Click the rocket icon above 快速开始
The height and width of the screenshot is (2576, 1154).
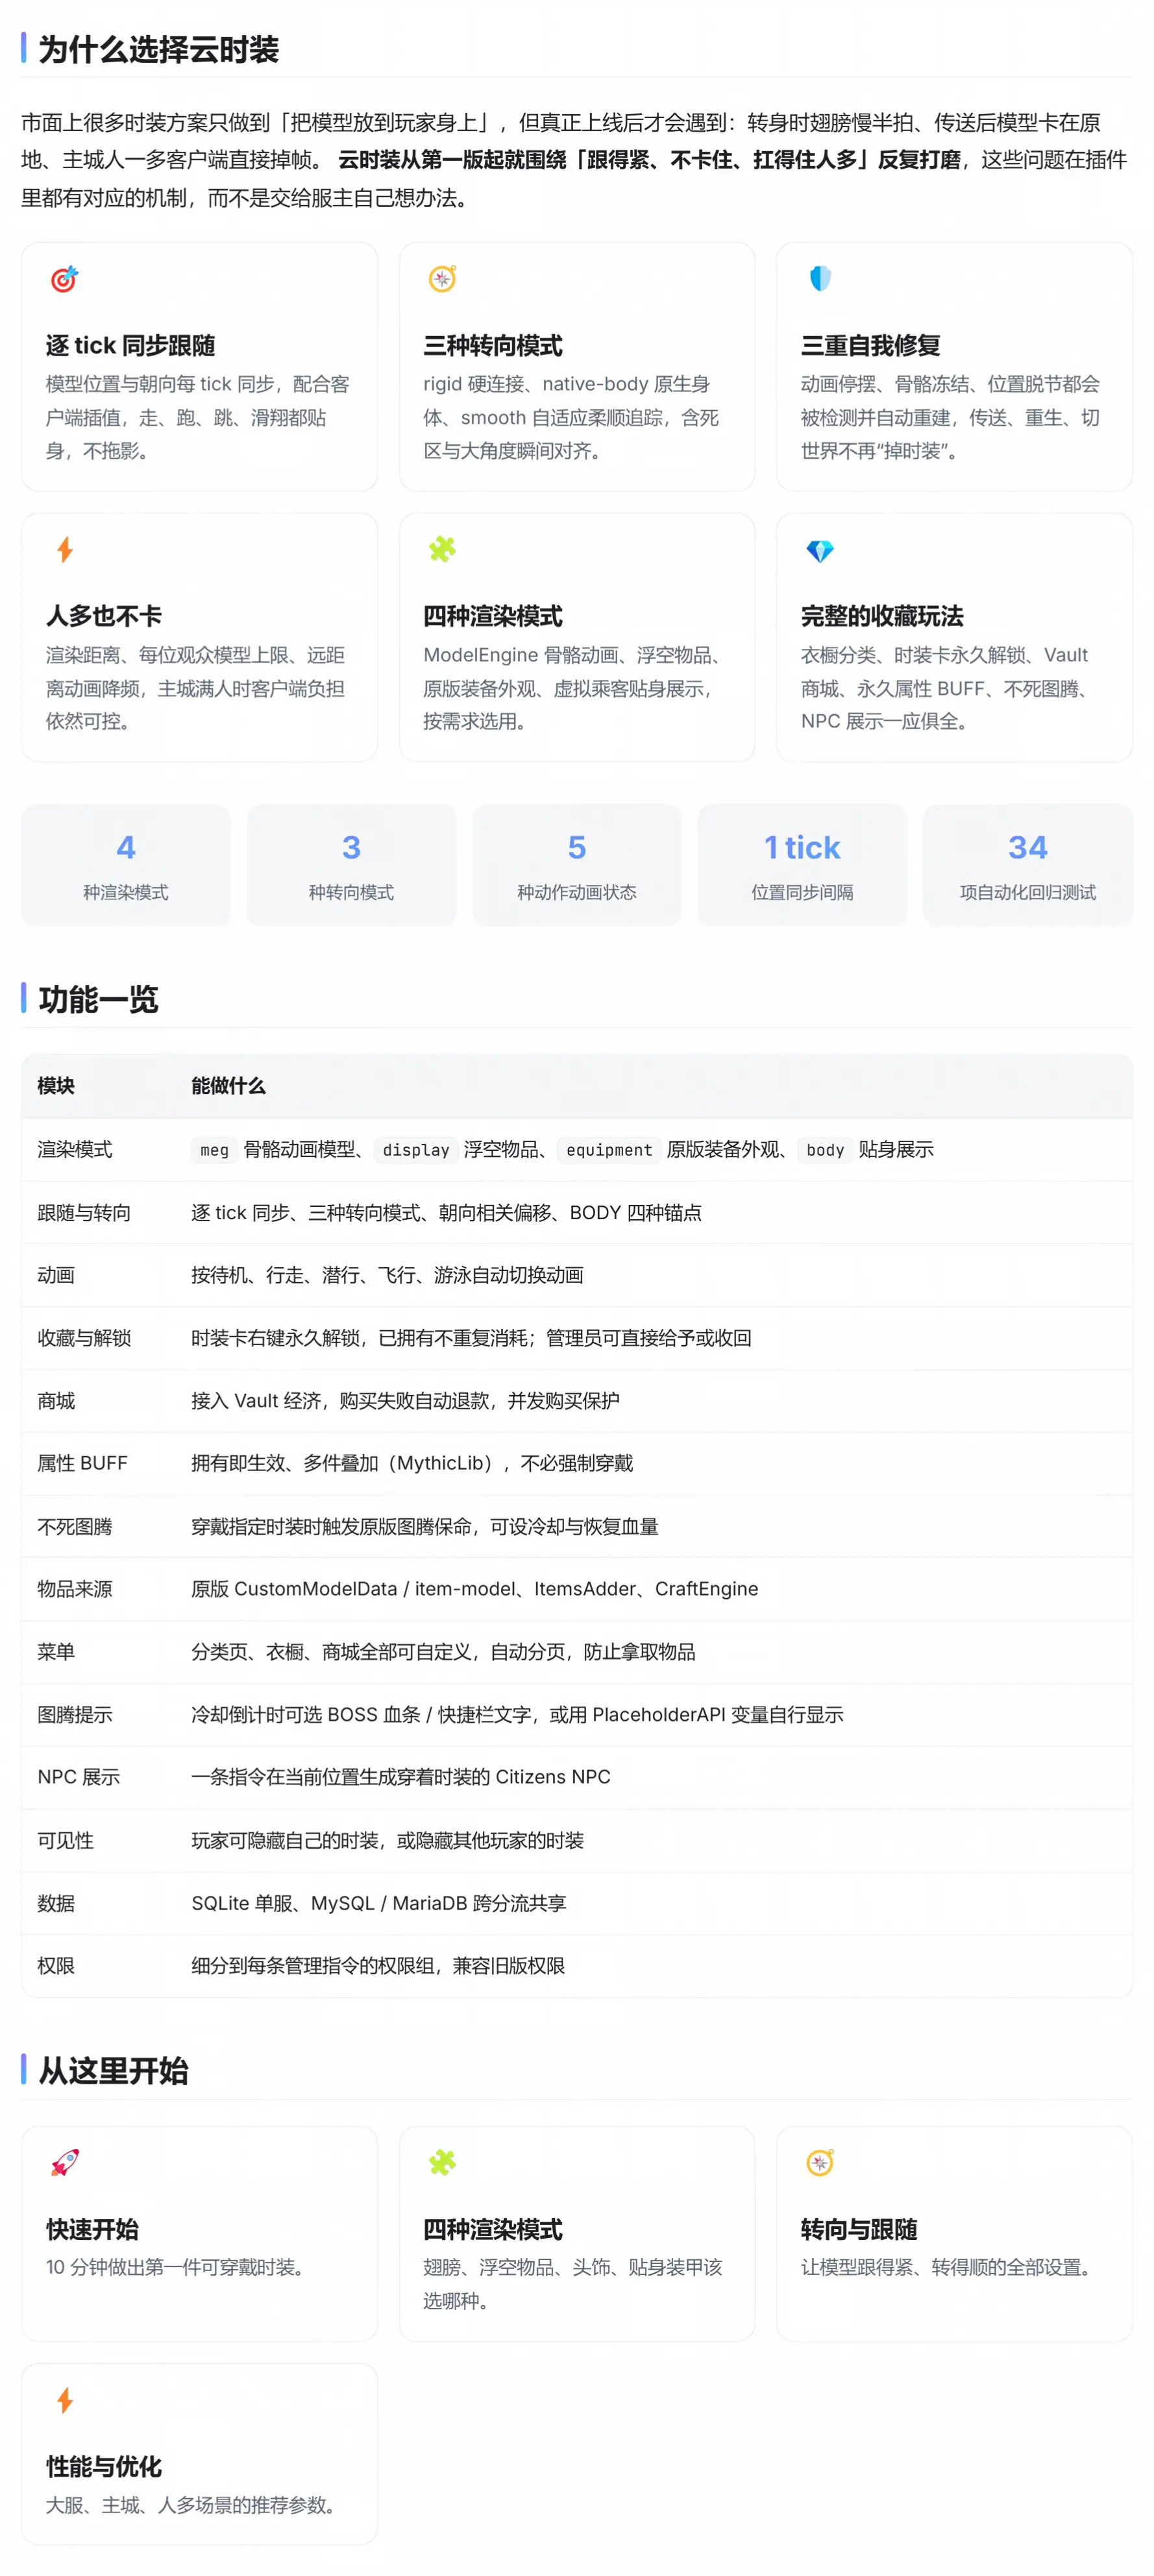pyautogui.click(x=65, y=2163)
